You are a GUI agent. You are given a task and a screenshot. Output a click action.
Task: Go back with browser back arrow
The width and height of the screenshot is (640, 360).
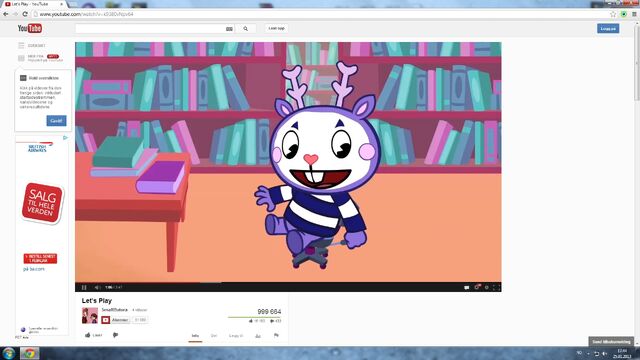(6, 14)
